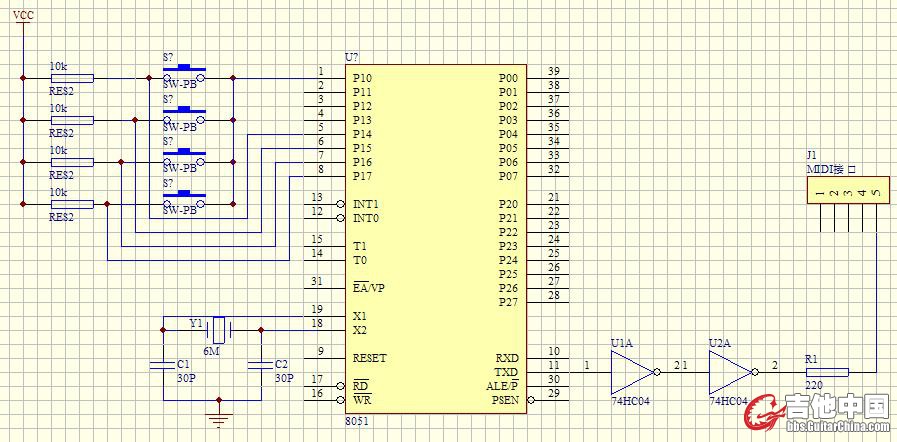Click pin number 9 beside RESET
The height and width of the screenshot is (442, 897).
click(321, 351)
